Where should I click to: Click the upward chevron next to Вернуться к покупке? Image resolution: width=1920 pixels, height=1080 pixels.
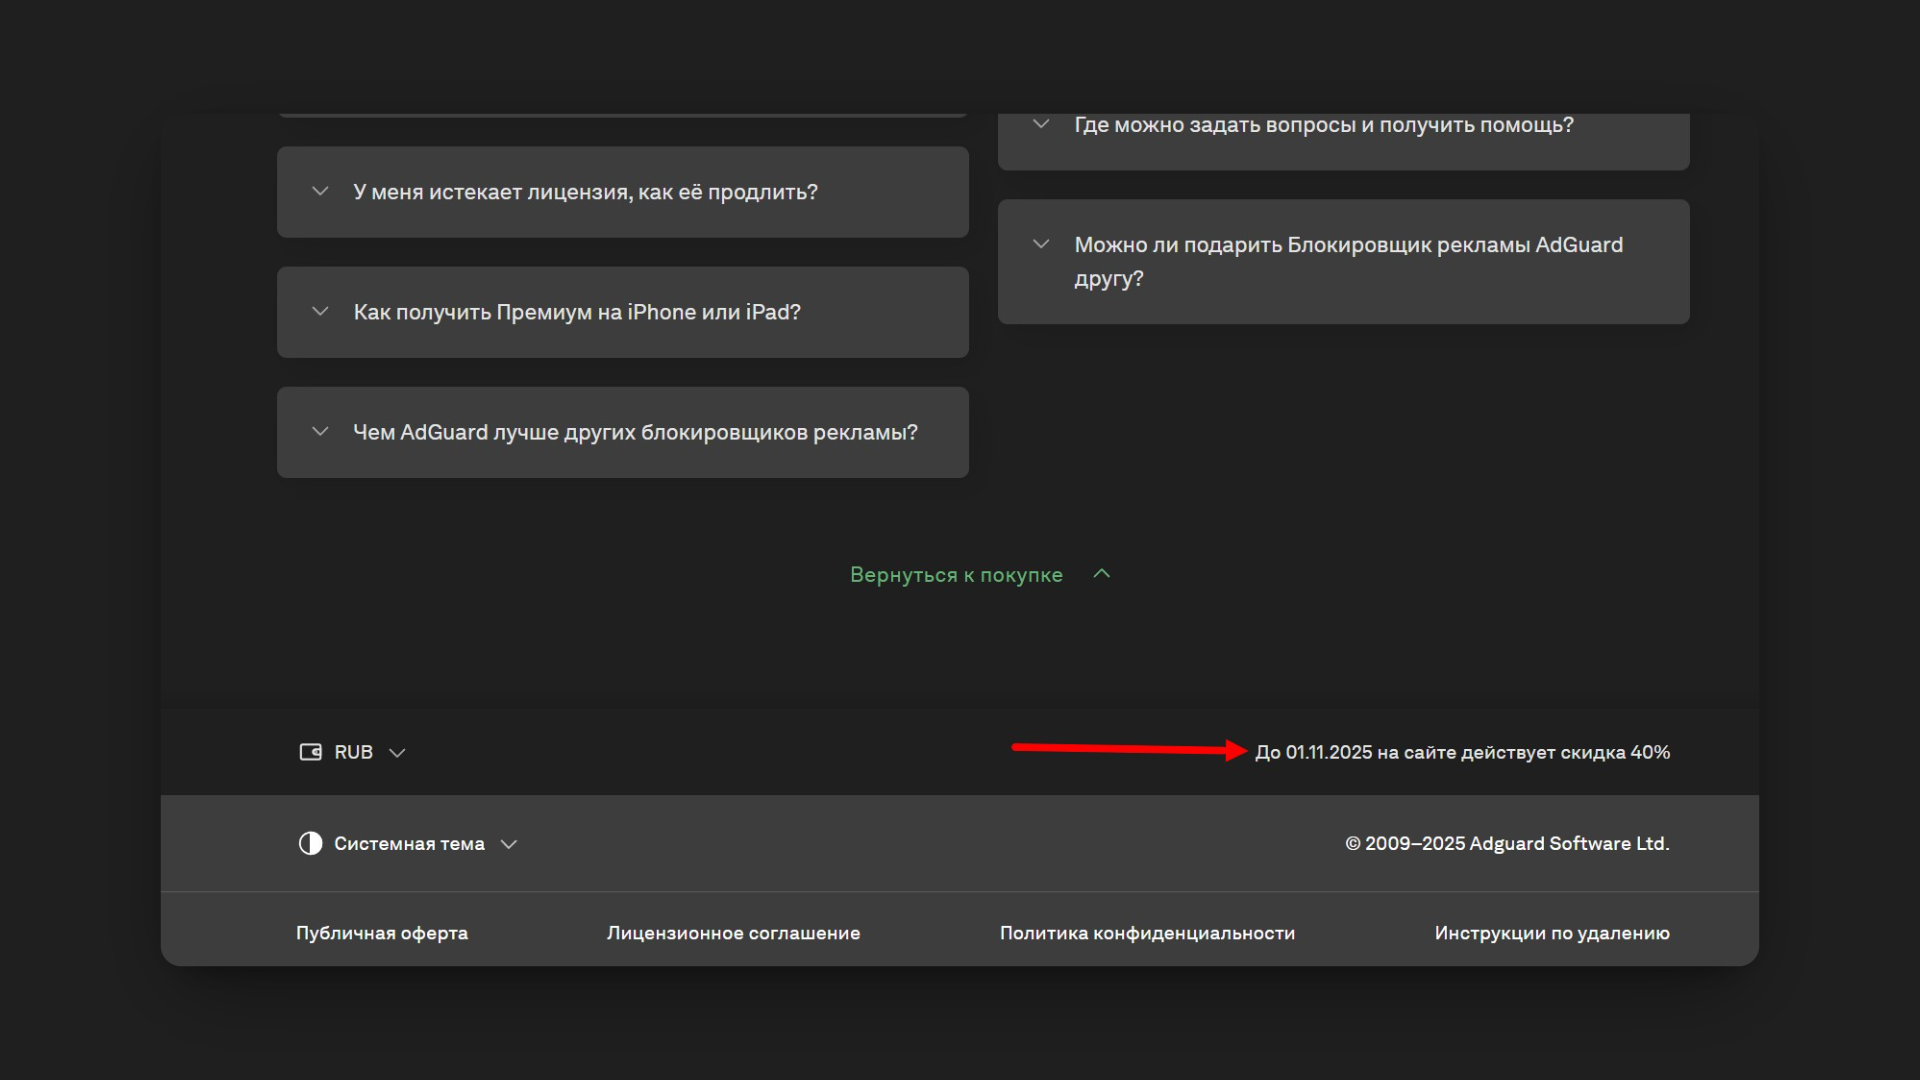tap(1102, 574)
